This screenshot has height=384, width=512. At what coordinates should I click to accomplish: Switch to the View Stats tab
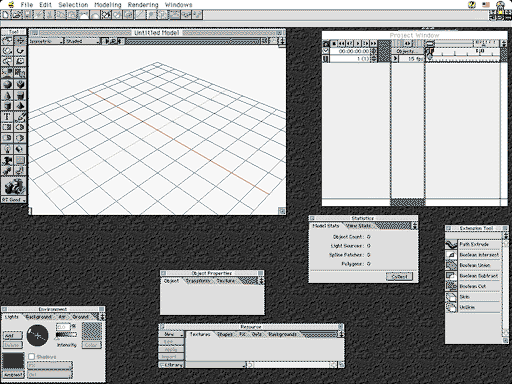(x=358, y=226)
